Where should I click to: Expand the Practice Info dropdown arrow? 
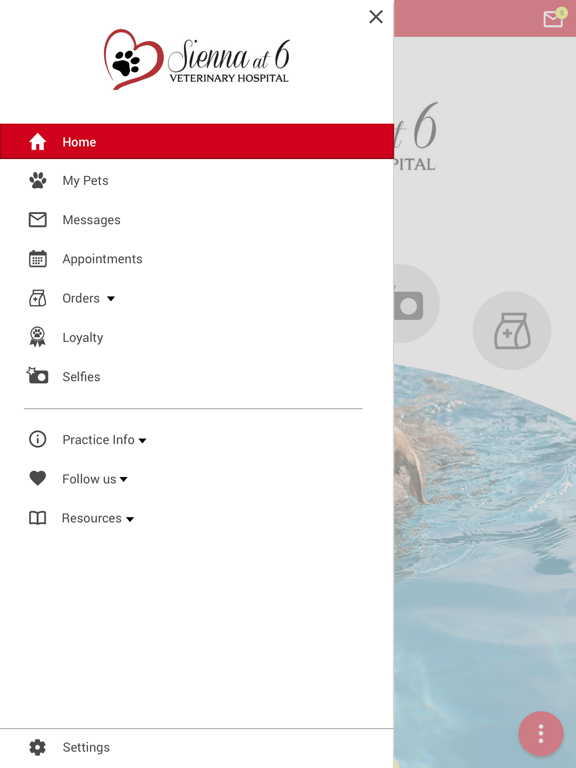(143, 440)
